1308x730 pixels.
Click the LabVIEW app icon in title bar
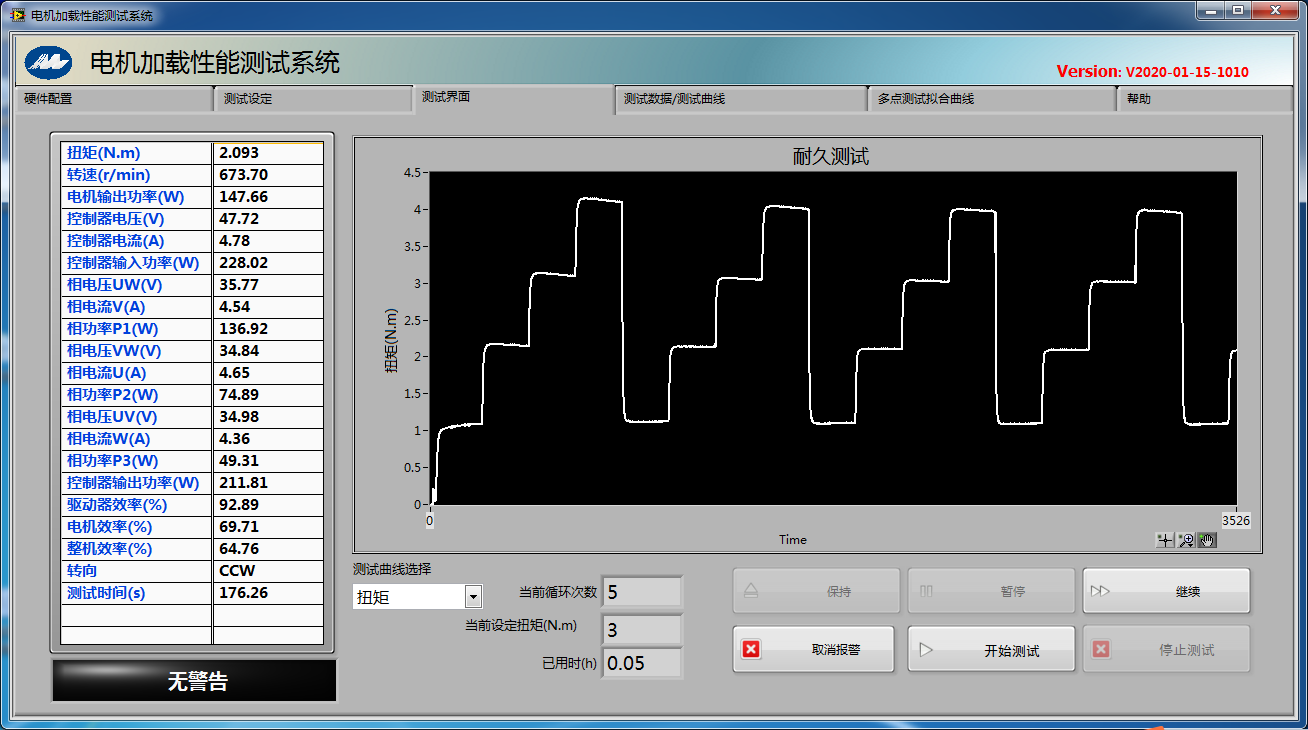point(17,15)
